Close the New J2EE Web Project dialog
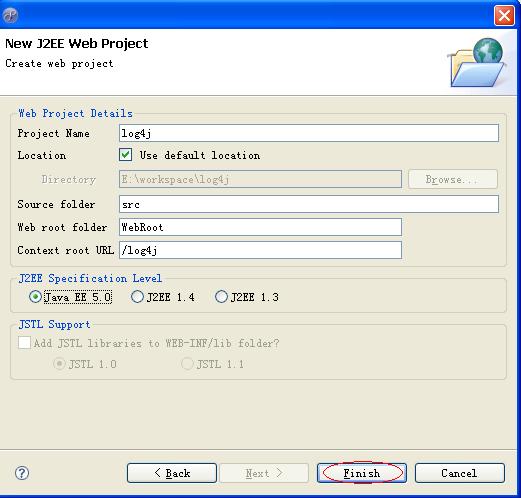Screen dimensions: 521x498 [504, 15]
